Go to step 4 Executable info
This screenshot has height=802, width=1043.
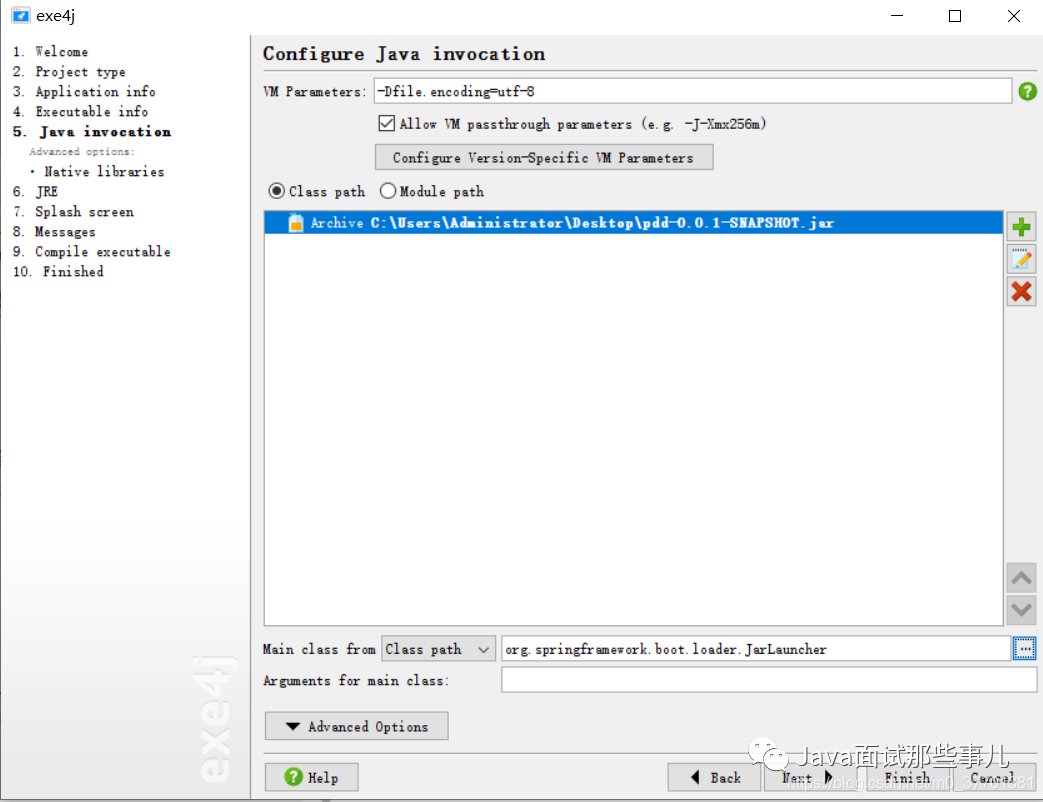pos(80,111)
